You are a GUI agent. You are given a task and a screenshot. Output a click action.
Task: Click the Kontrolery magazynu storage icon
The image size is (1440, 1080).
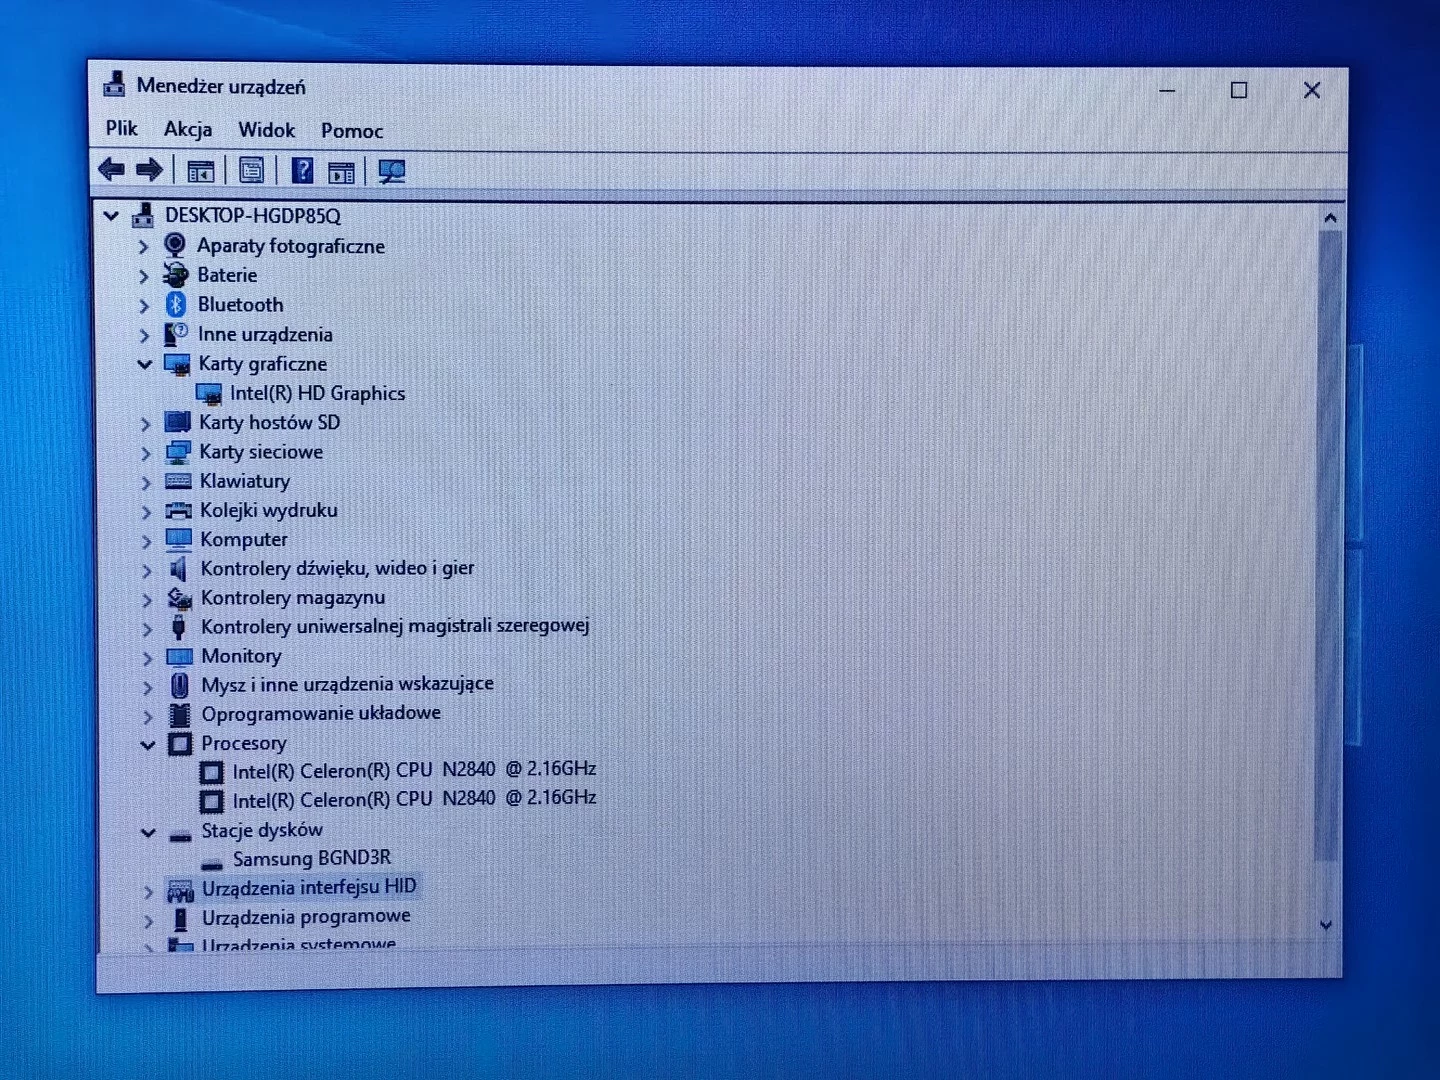[180, 598]
